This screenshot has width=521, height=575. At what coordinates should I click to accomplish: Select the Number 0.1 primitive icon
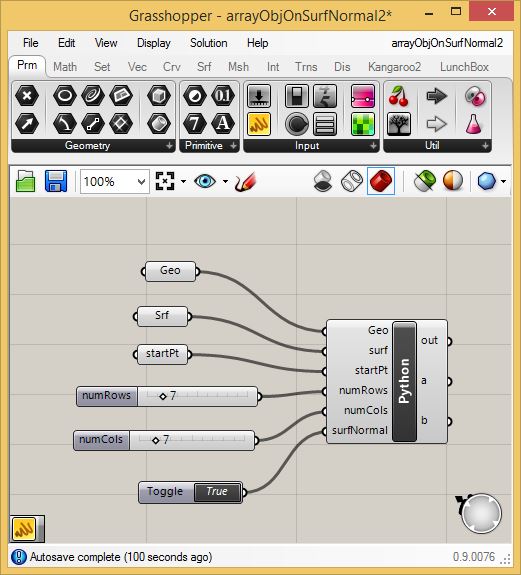click(223, 96)
